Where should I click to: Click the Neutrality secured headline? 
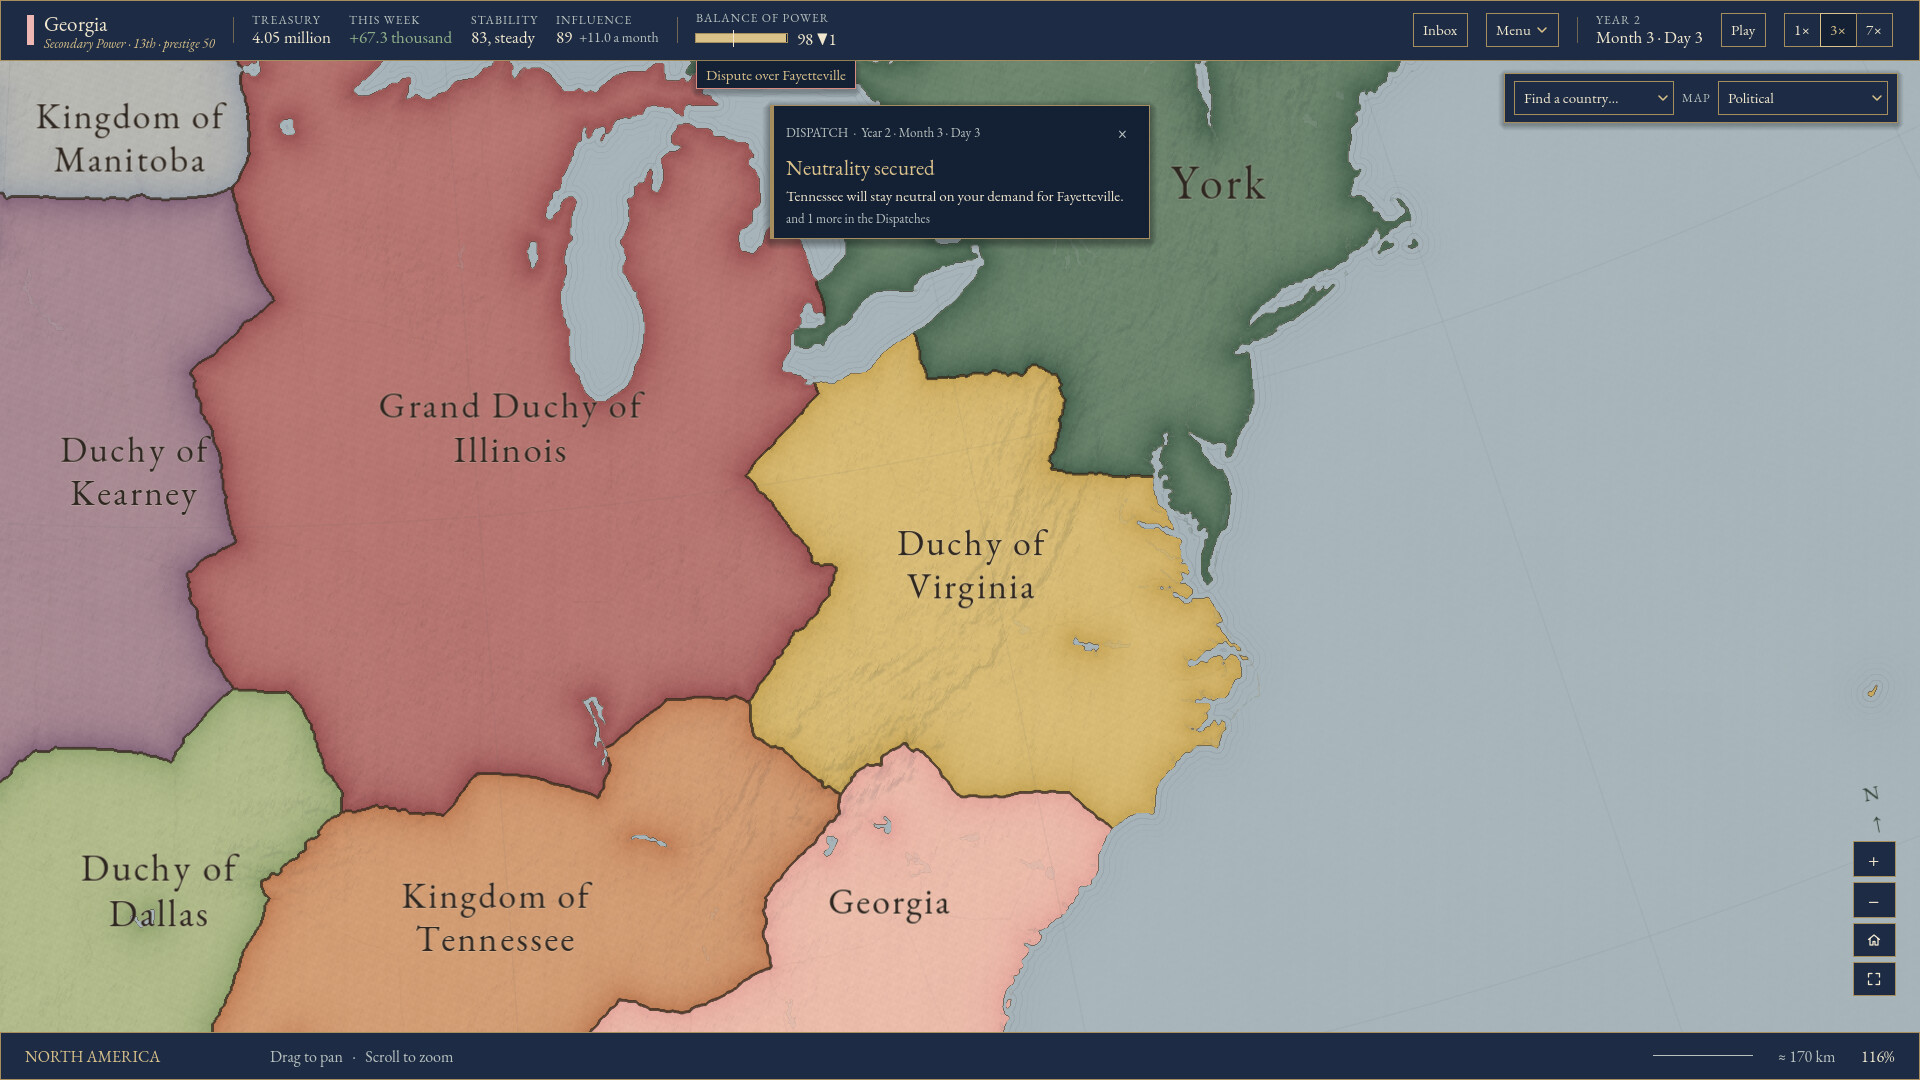860,168
